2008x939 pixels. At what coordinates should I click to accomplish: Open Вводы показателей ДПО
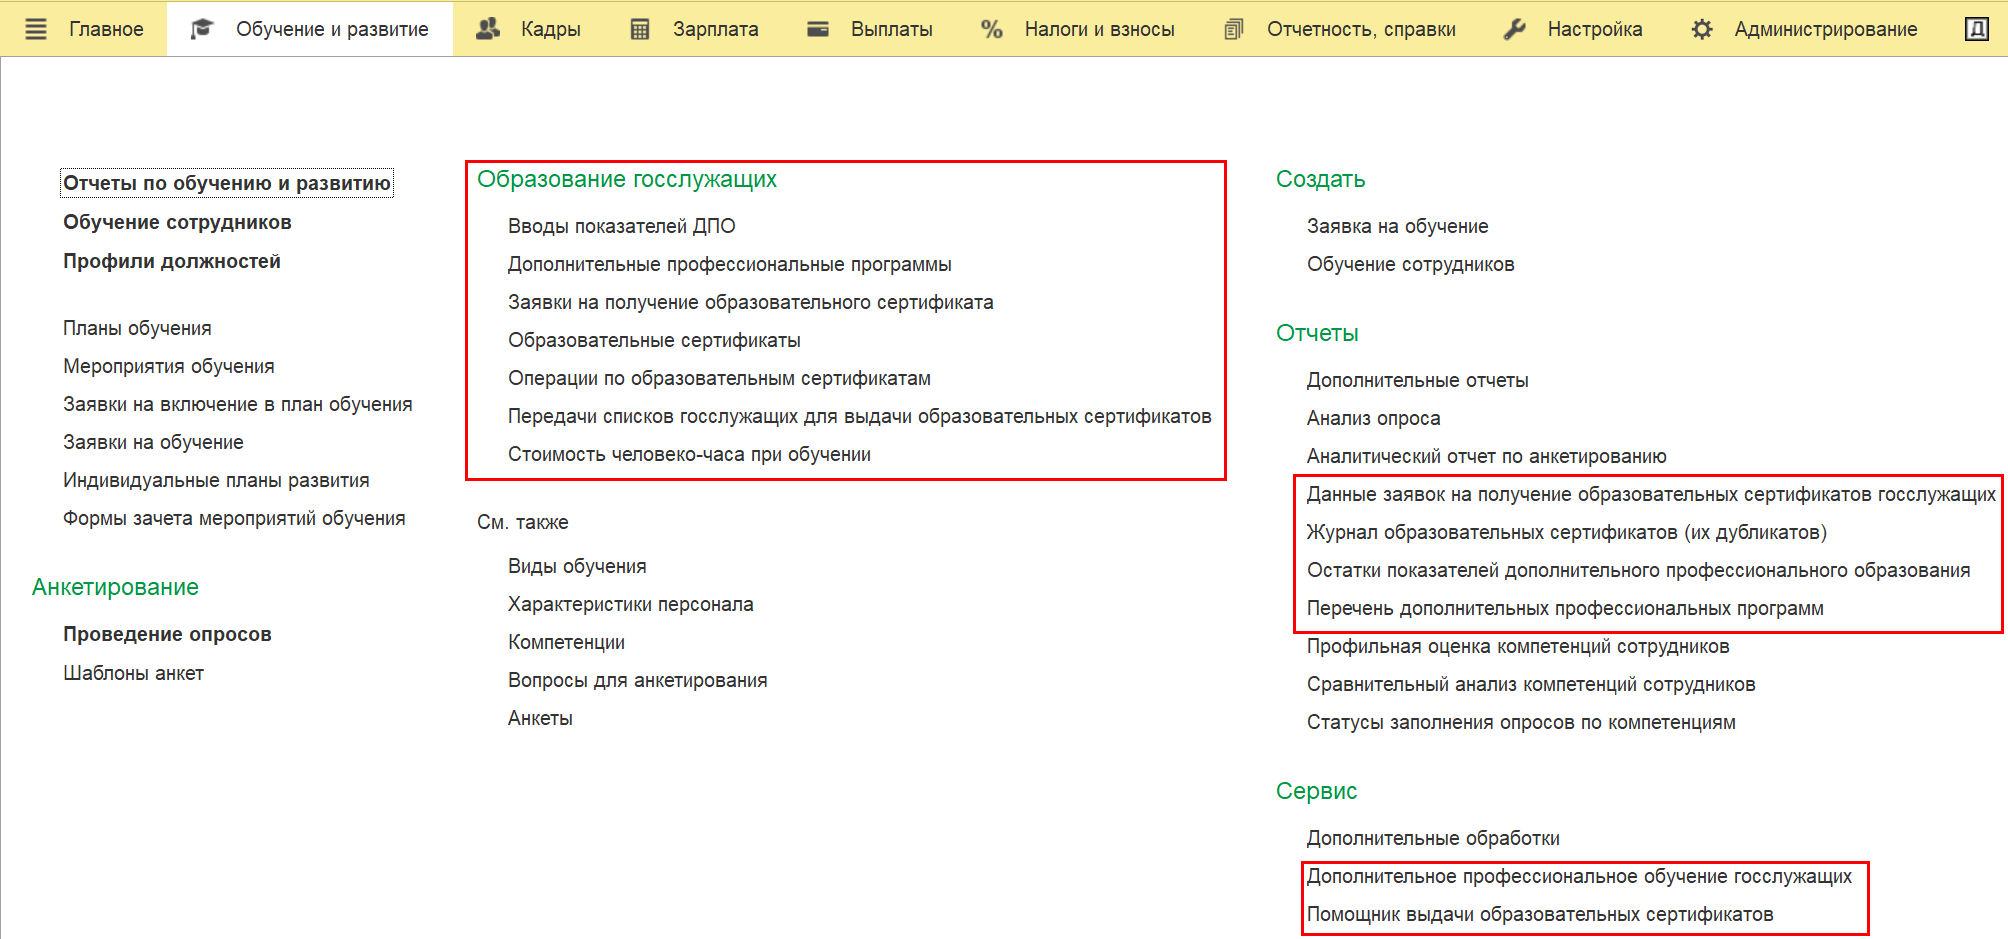(622, 226)
